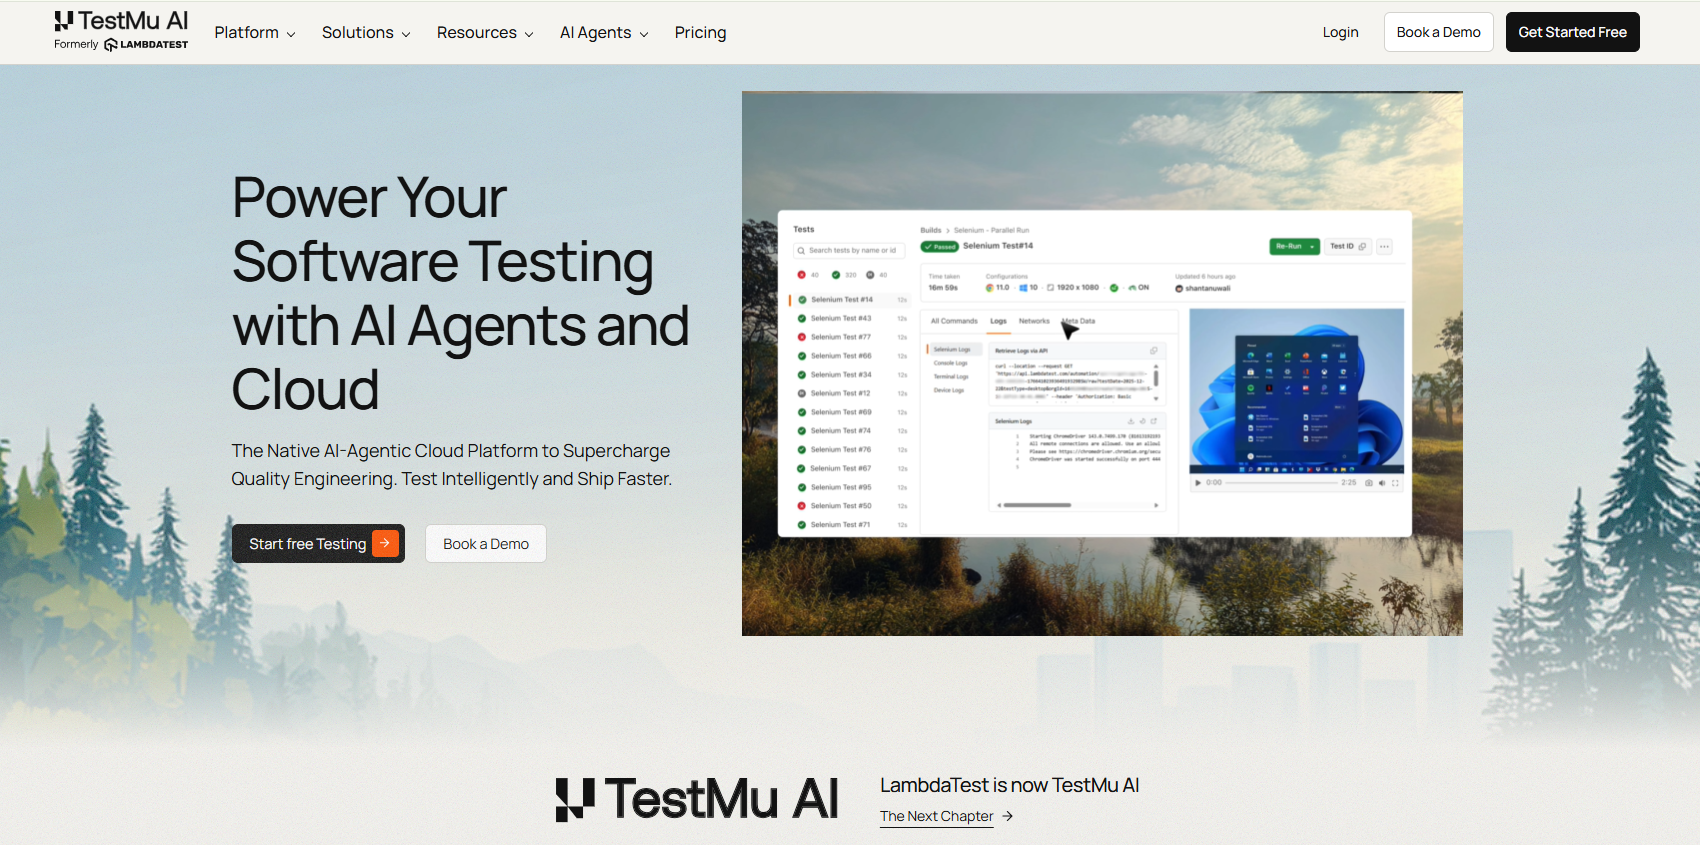This screenshot has width=1700, height=845.
Task: Mute the video with the volume icon
Action: point(1382,483)
